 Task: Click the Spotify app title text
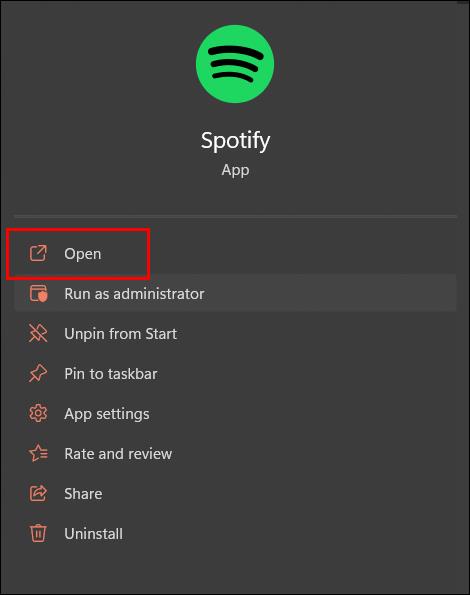235,141
